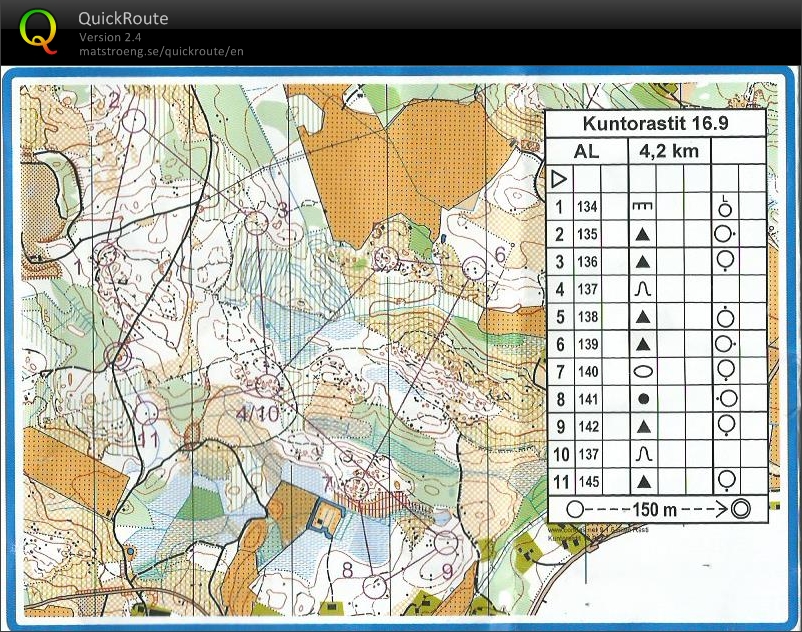Click the QuickRoute Q logo
Viewport: 802px width, 632px height.
point(39,30)
